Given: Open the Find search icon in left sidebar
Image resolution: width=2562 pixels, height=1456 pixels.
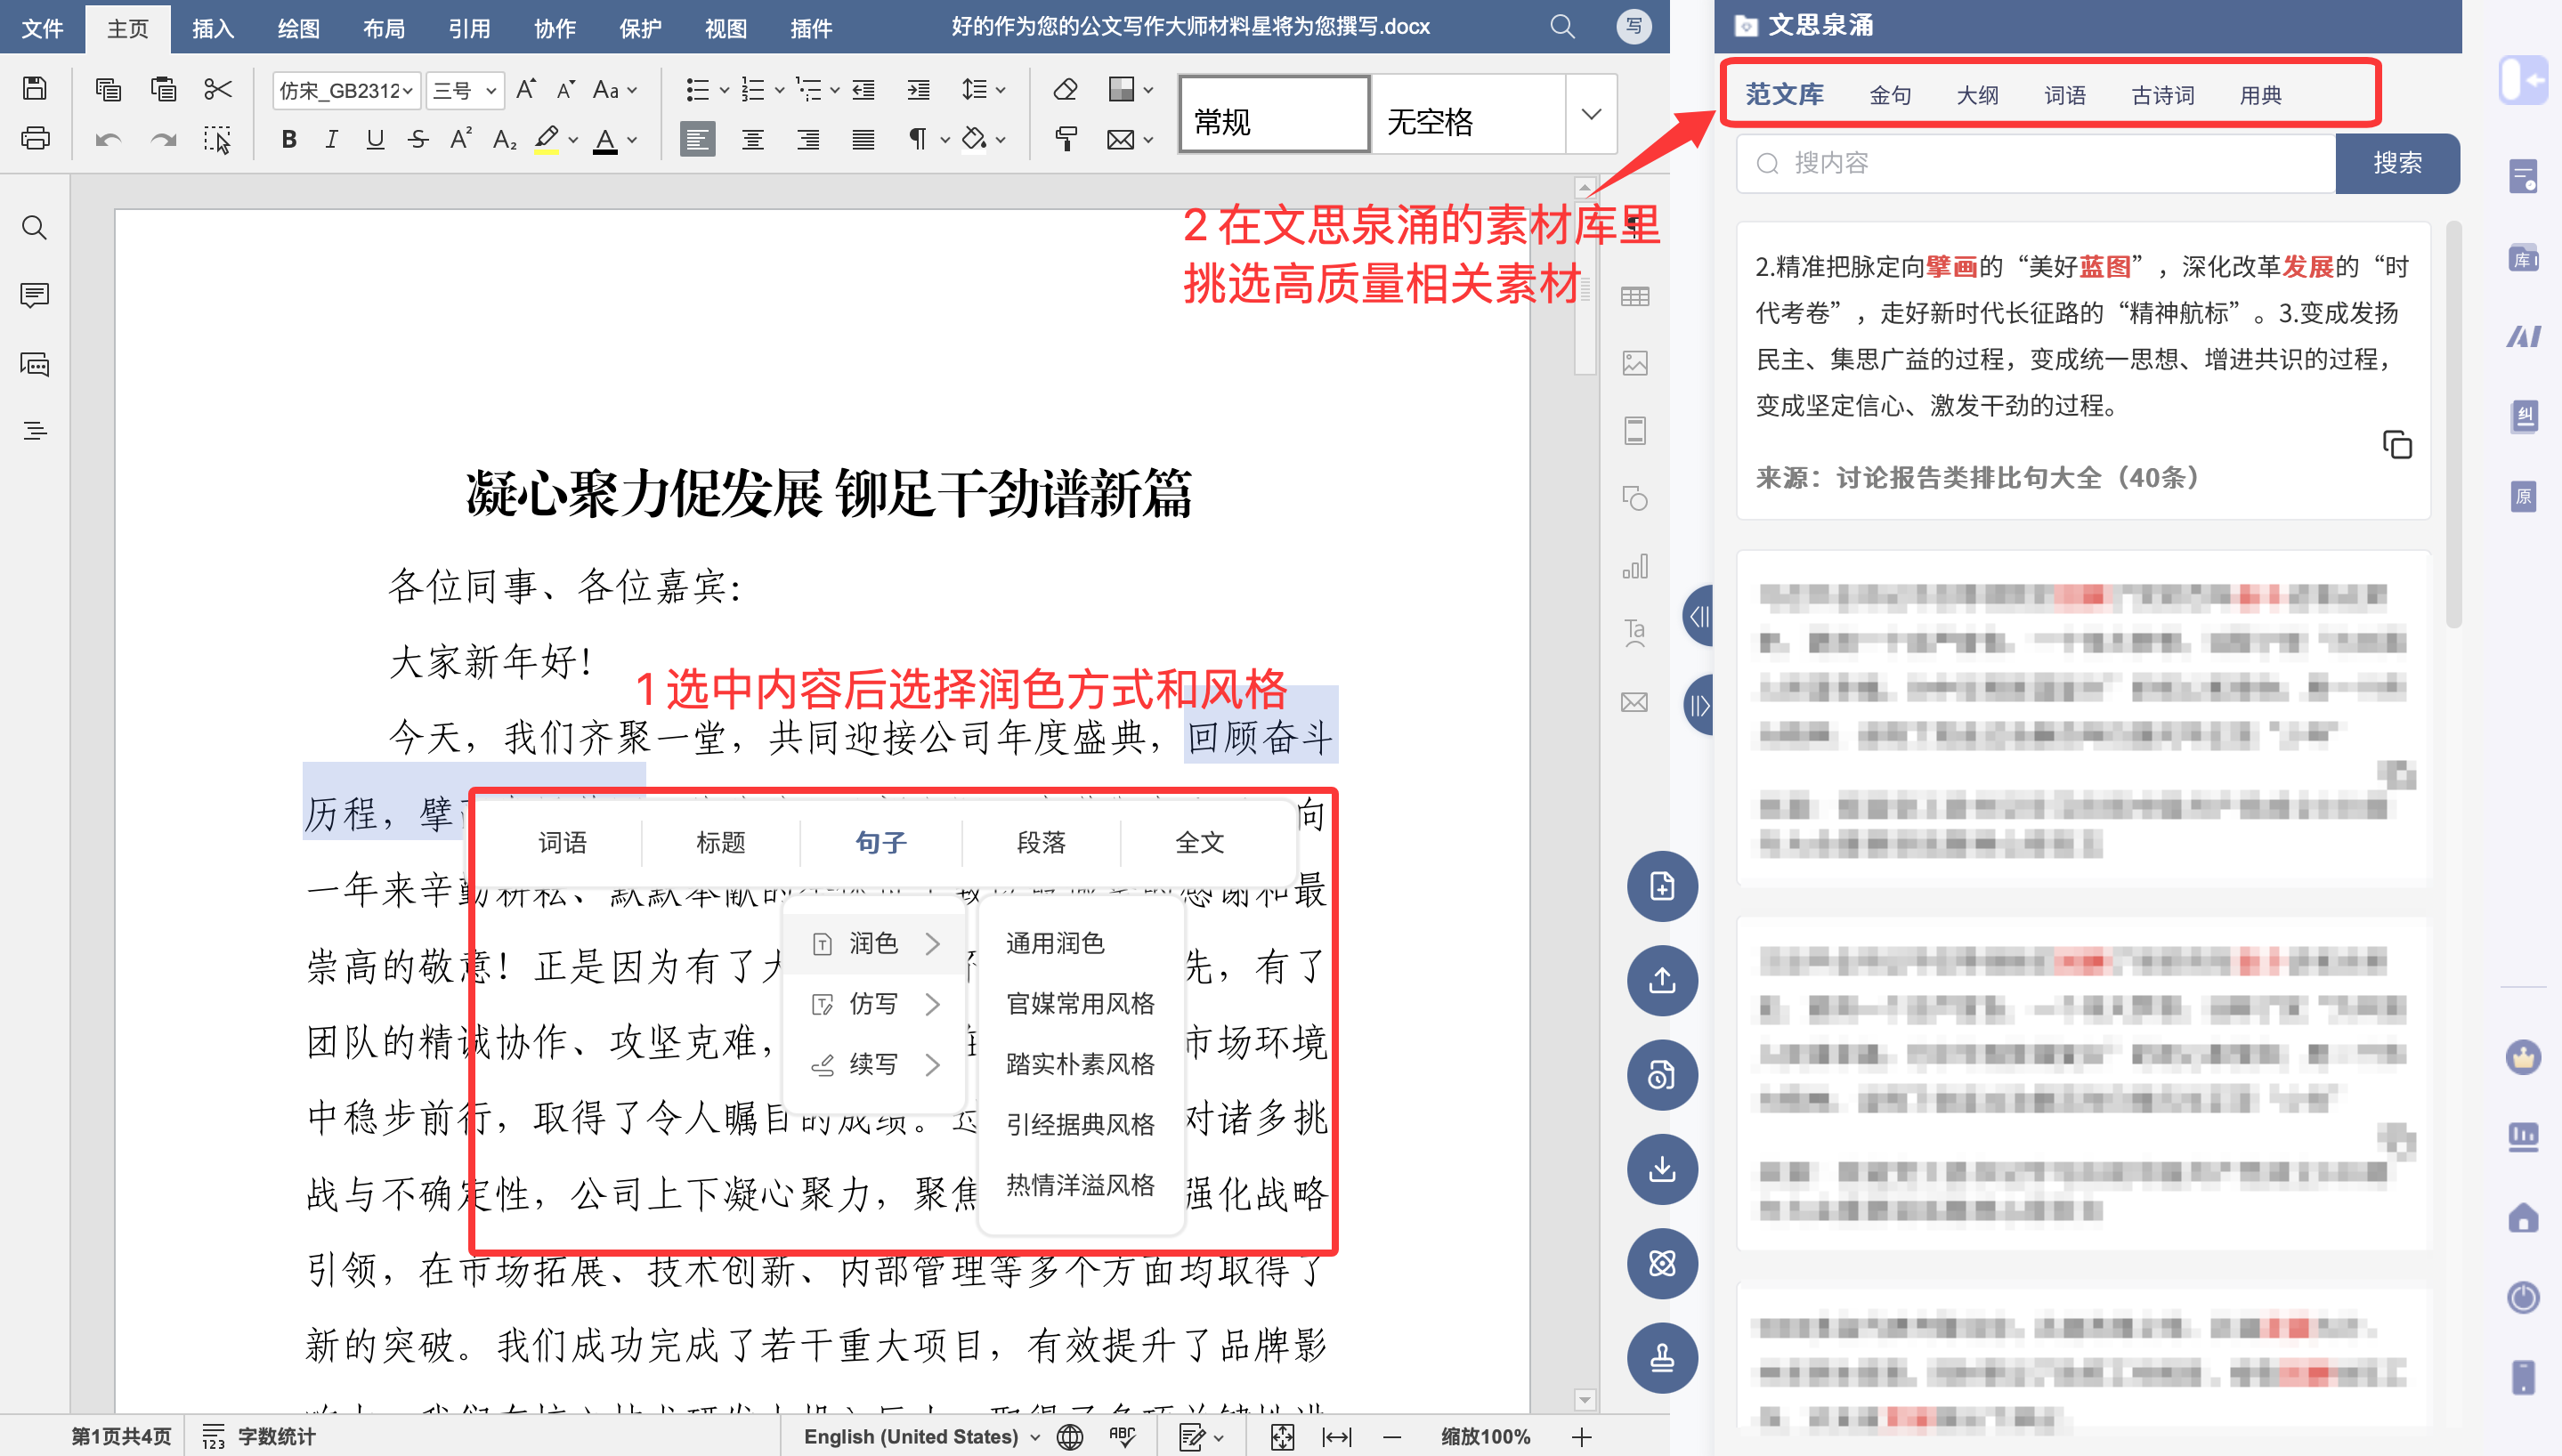Looking at the screenshot, I should click(35, 228).
